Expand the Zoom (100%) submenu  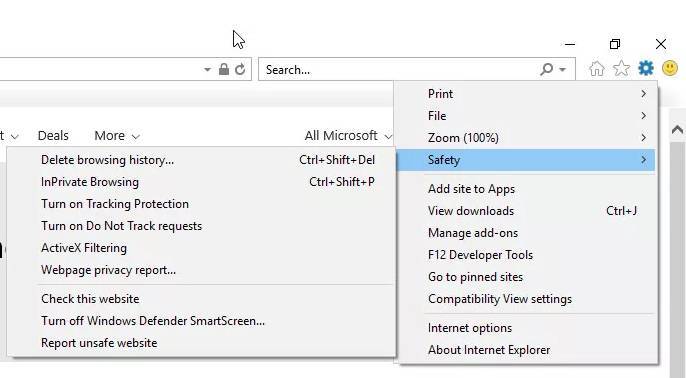[x=526, y=137]
